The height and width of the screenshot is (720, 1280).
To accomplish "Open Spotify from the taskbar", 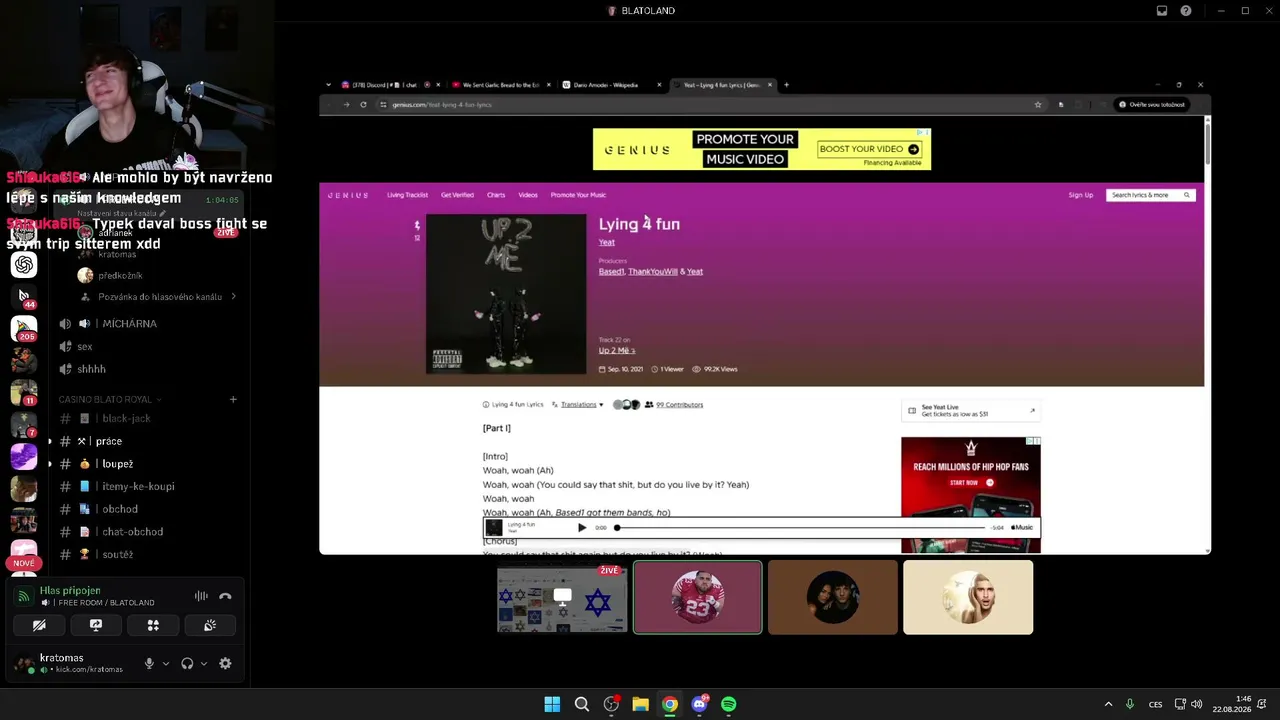I will pyautogui.click(x=729, y=704).
